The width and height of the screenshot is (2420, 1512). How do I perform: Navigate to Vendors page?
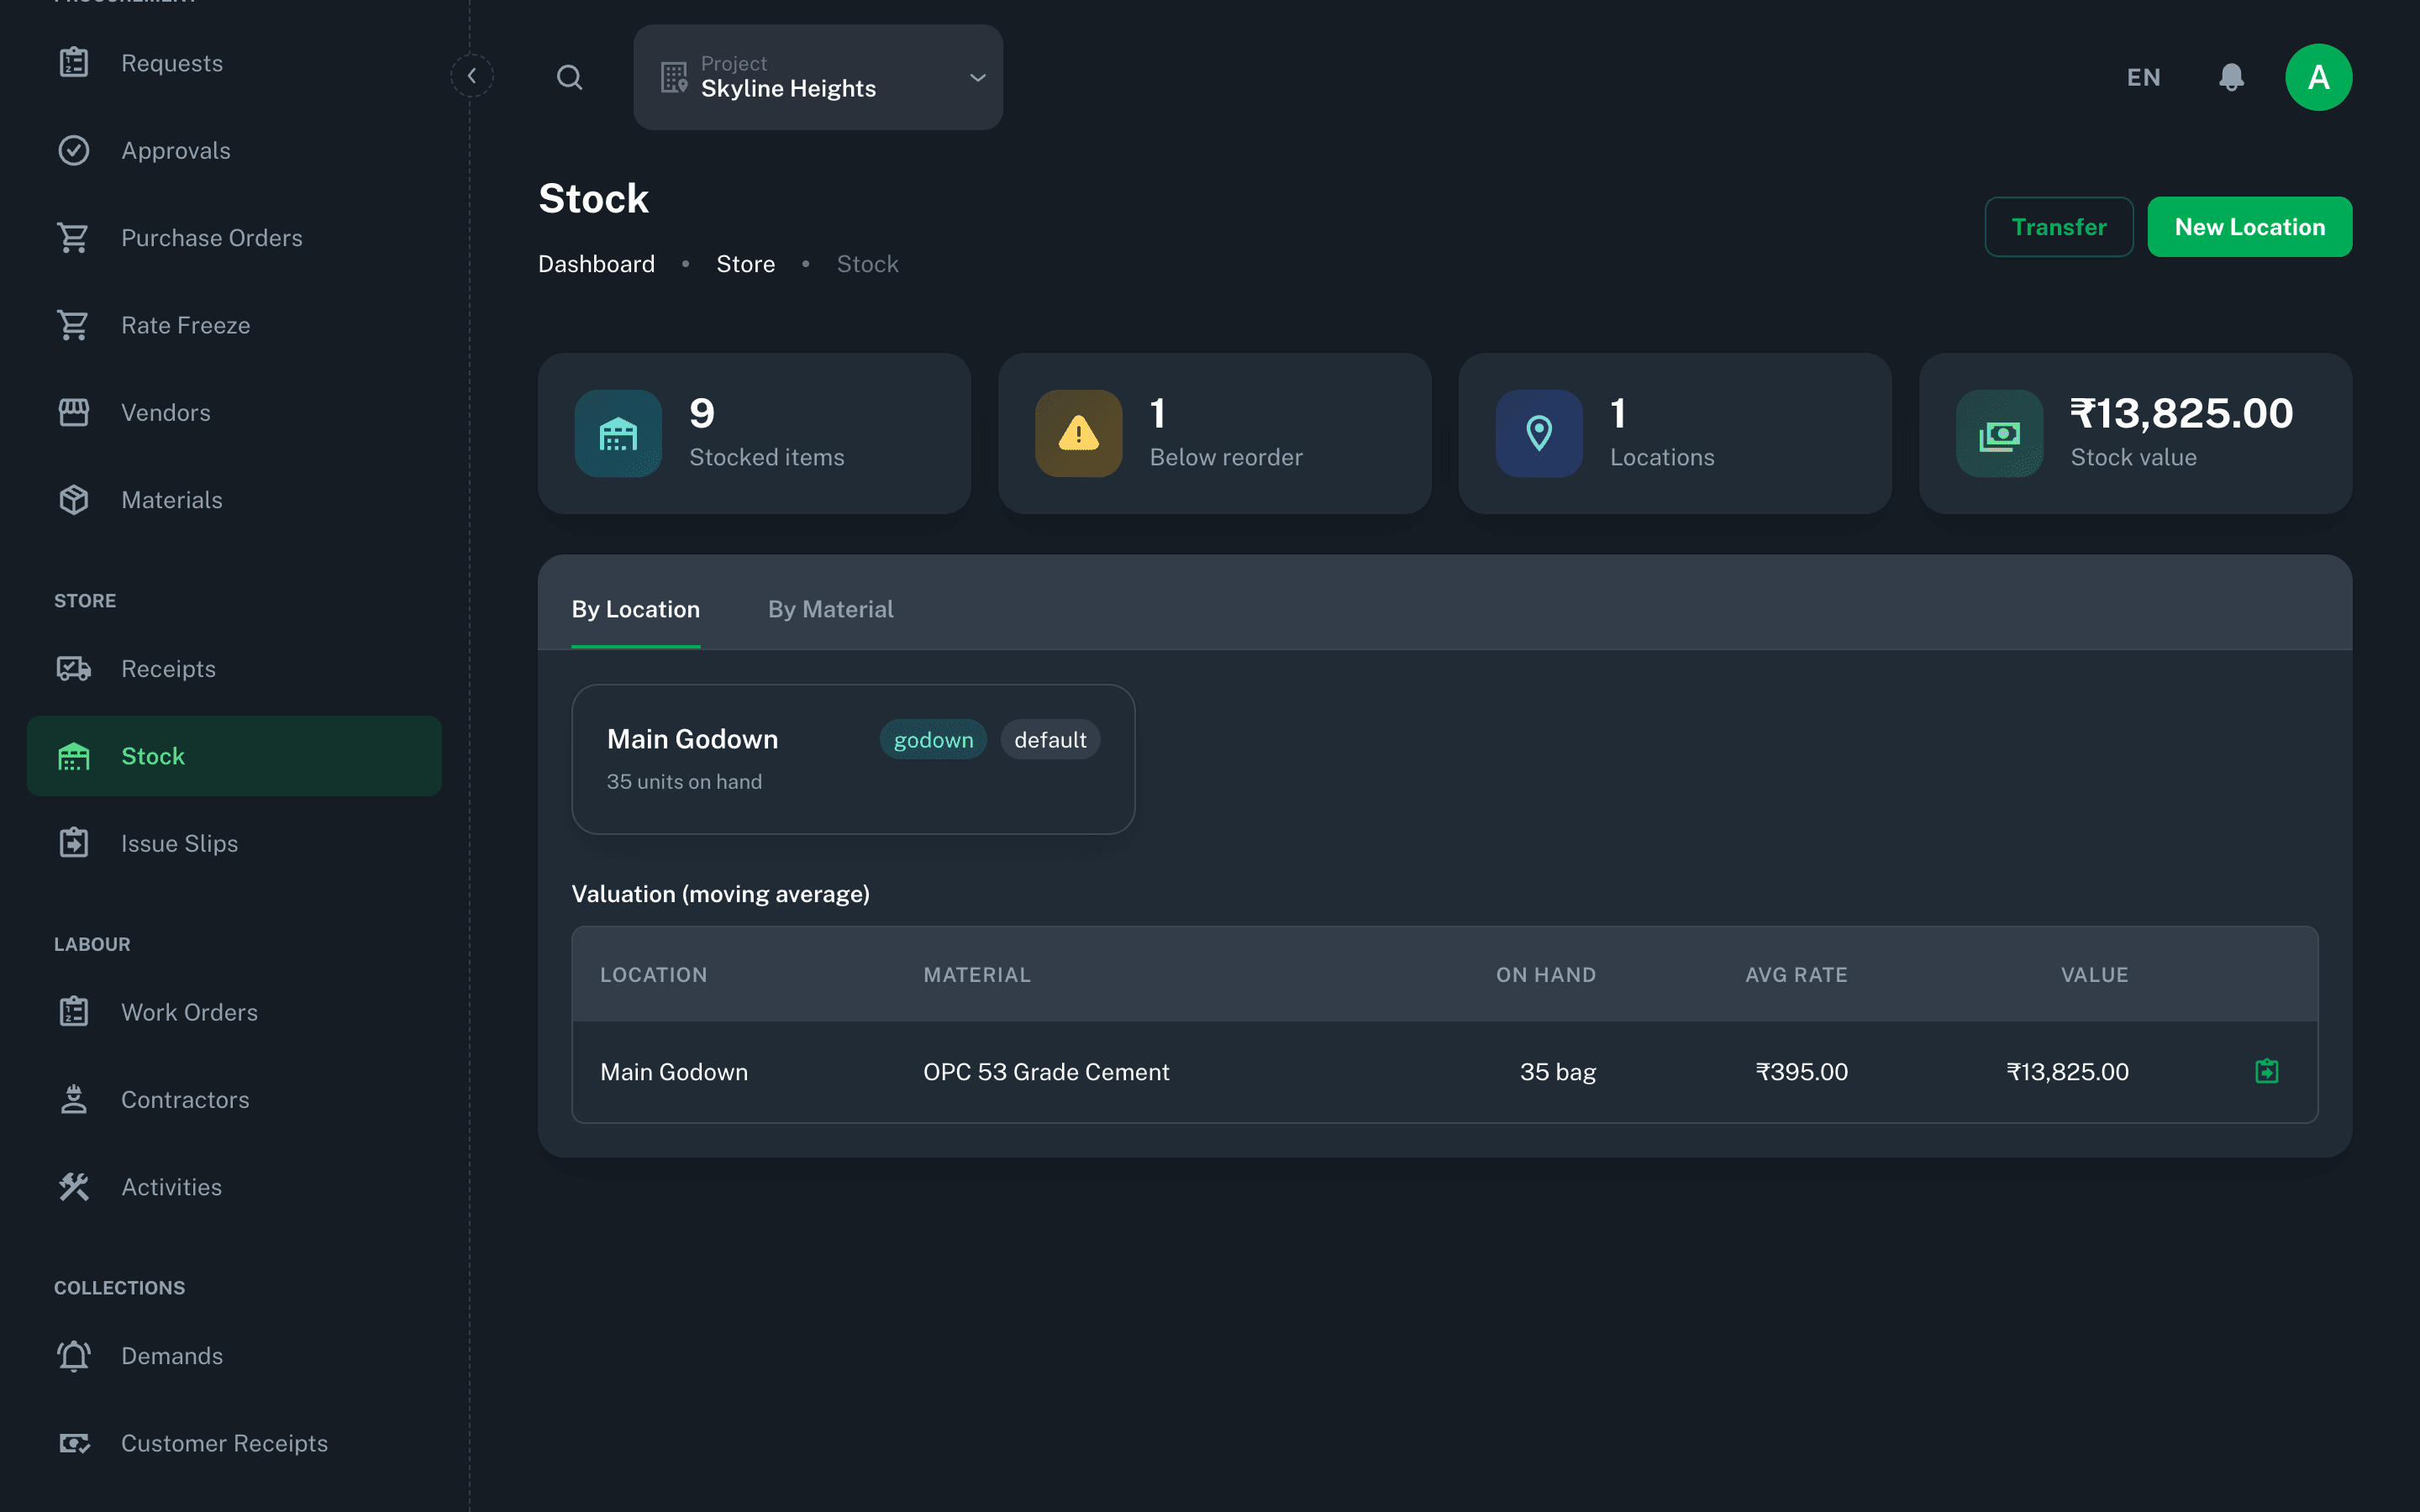pos(234,412)
